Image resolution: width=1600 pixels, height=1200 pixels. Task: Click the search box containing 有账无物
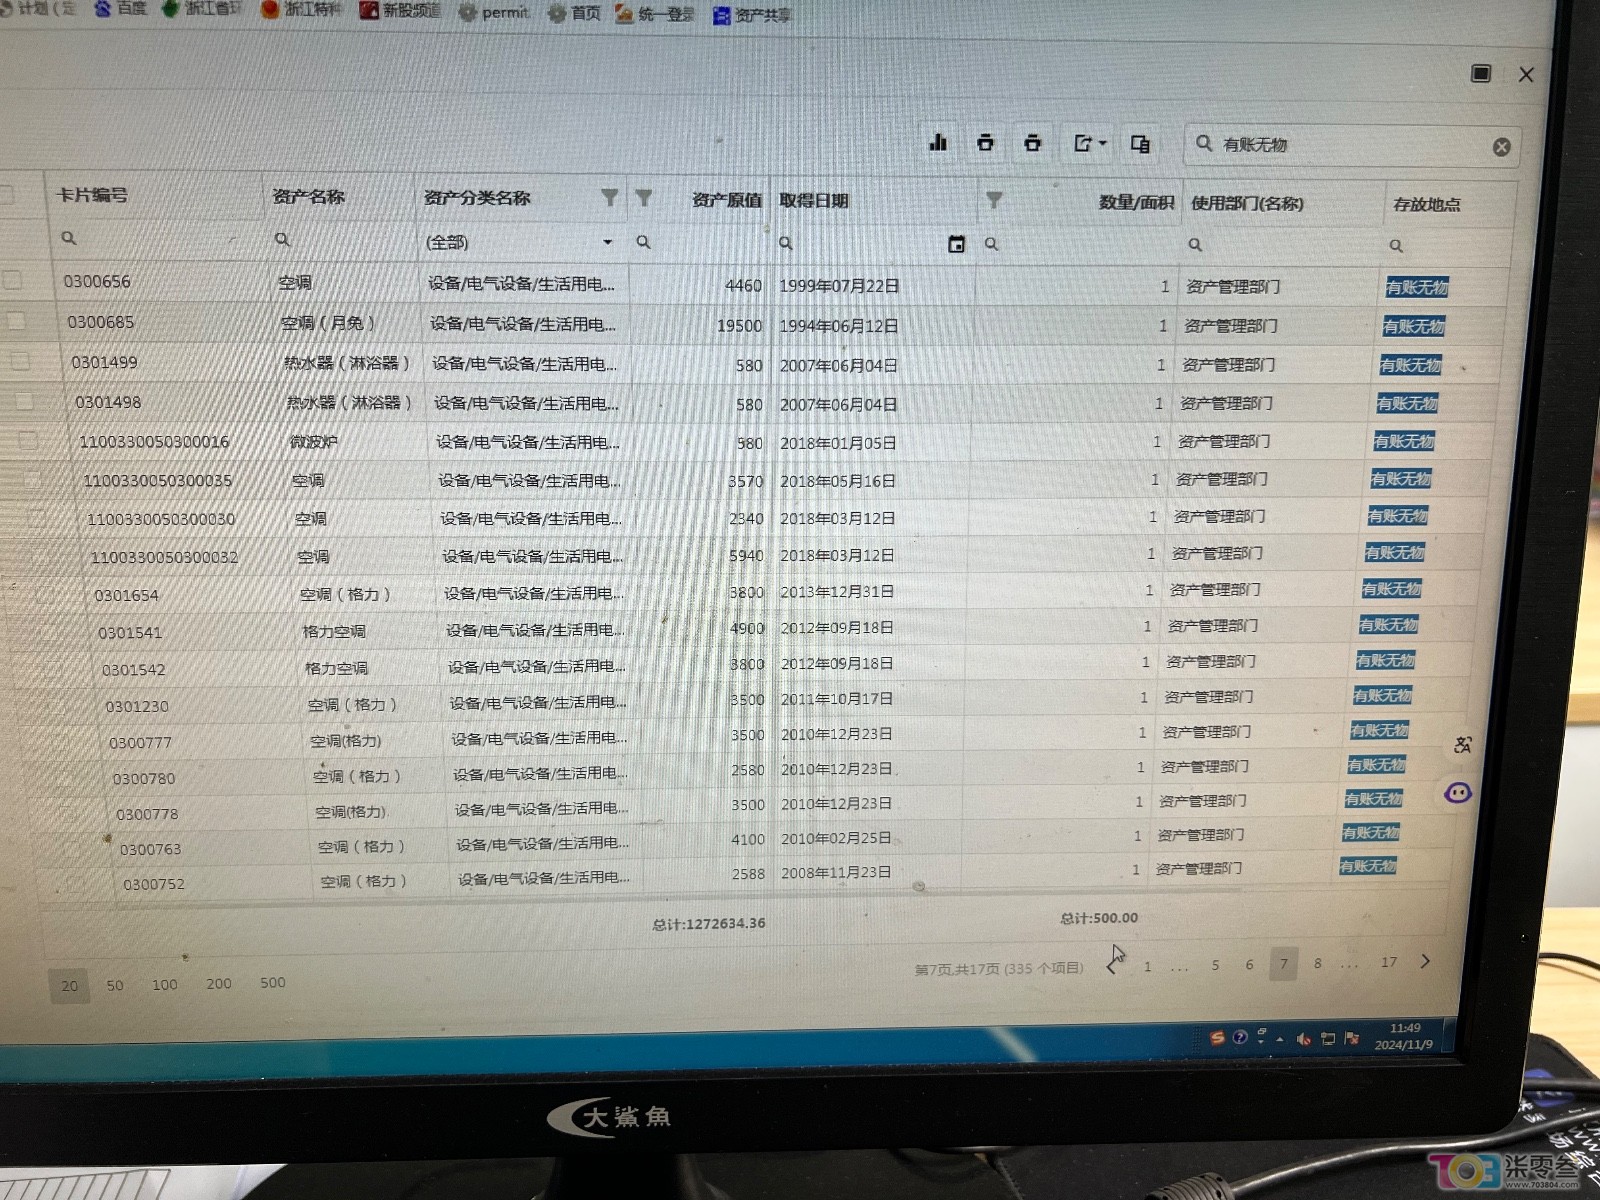point(1352,146)
